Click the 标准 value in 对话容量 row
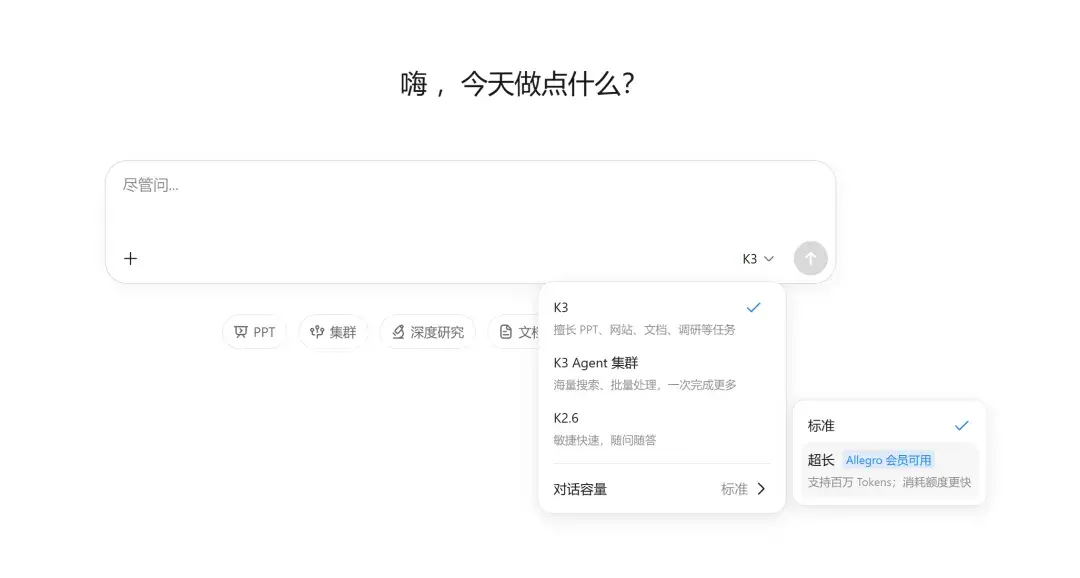This screenshot has width=1080, height=578. click(x=734, y=489)
